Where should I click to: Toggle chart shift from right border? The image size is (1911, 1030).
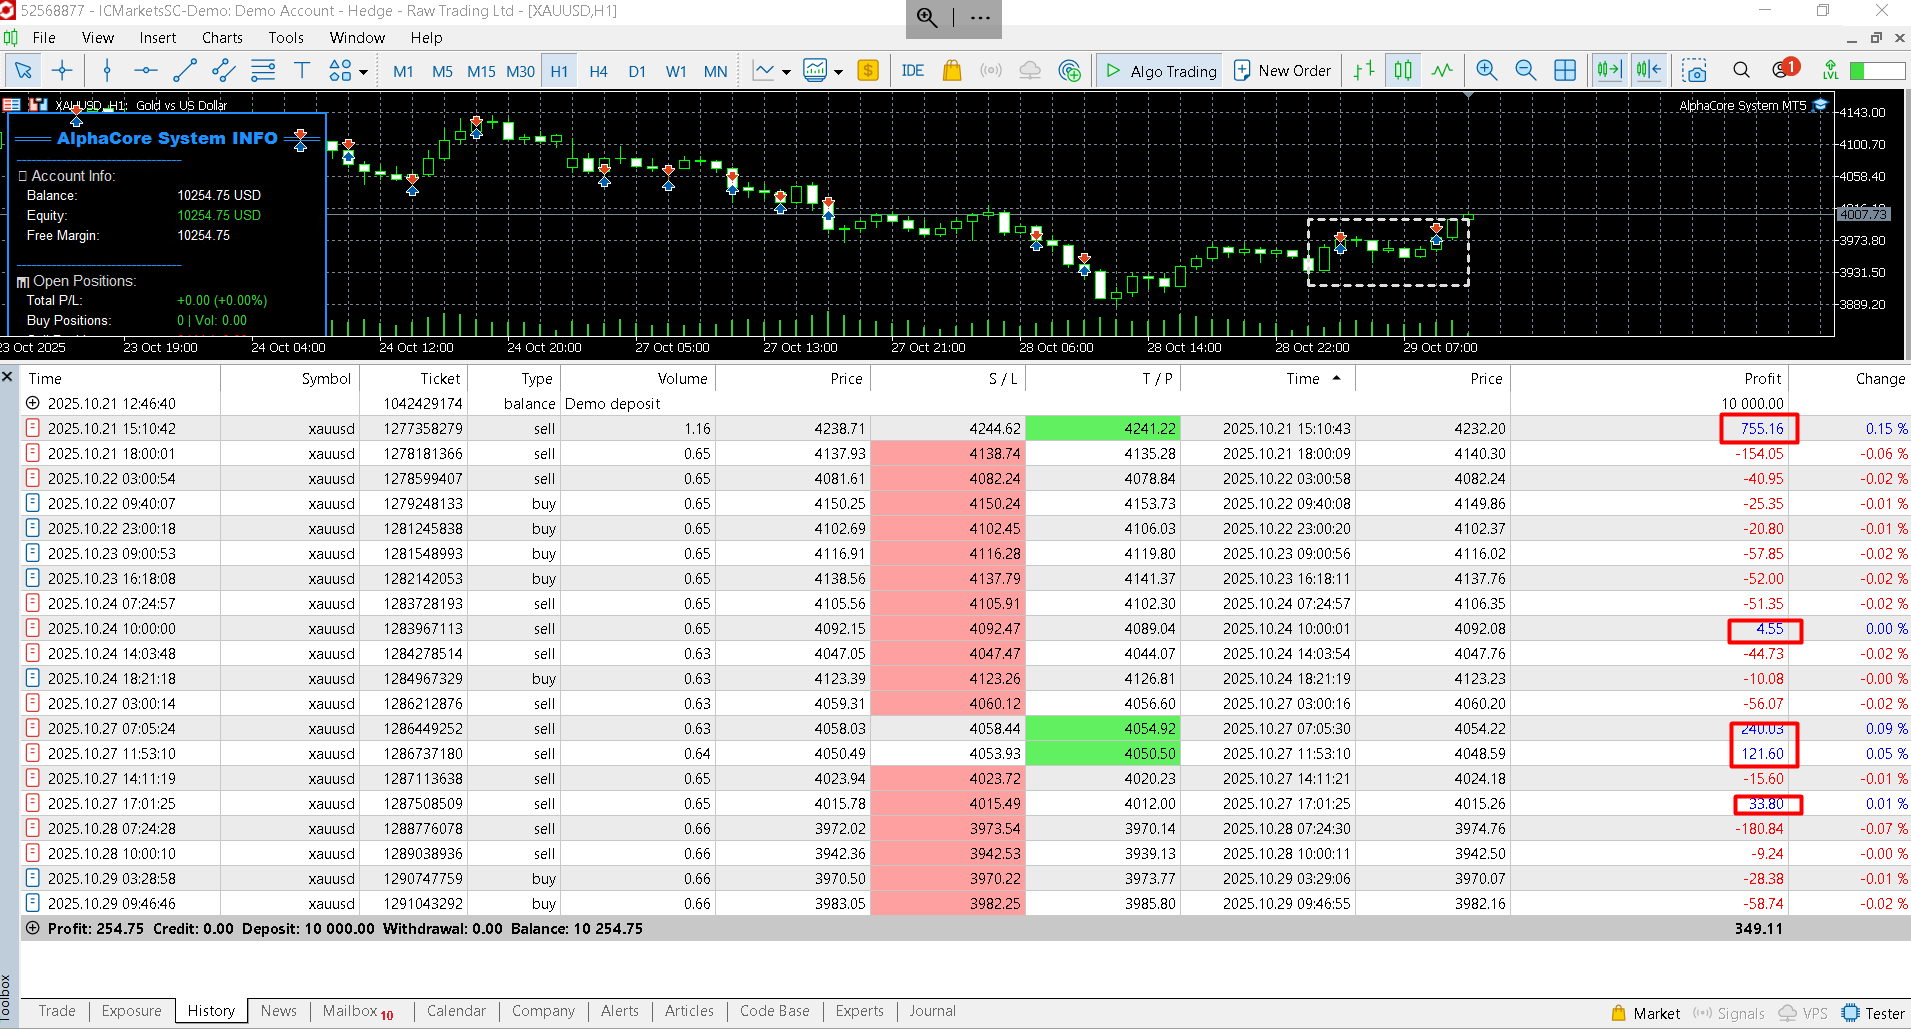pos(1648,70)
